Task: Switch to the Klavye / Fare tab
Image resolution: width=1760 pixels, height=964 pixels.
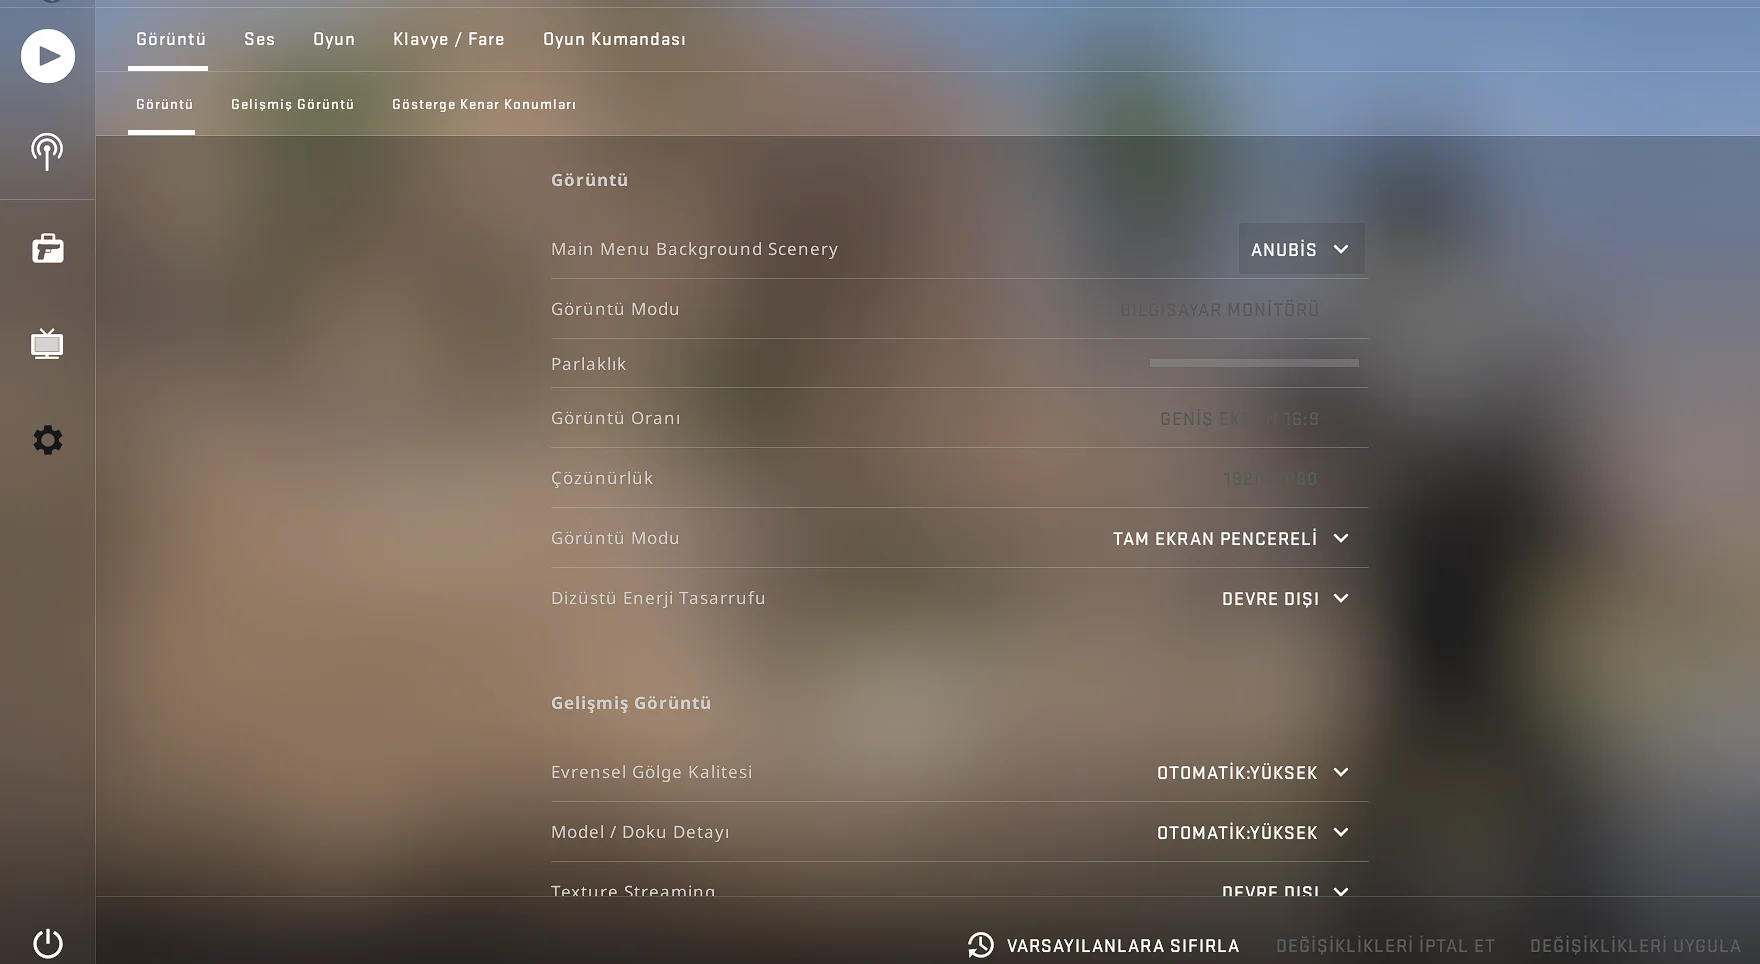Action: coord(448,39)
